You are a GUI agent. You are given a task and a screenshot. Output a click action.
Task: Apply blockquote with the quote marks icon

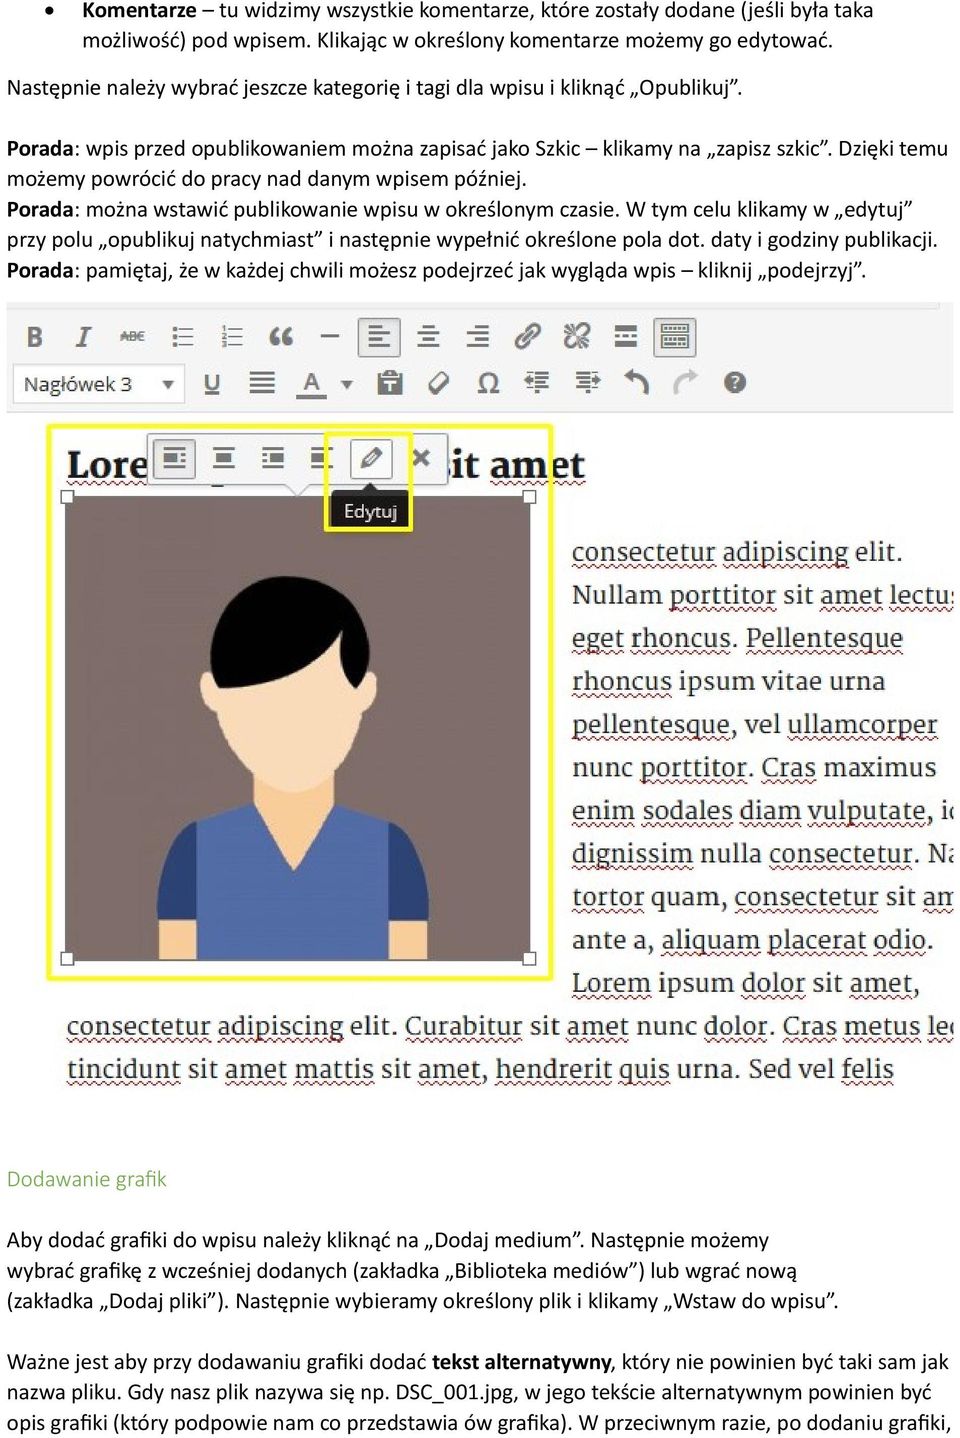[281, 337]
